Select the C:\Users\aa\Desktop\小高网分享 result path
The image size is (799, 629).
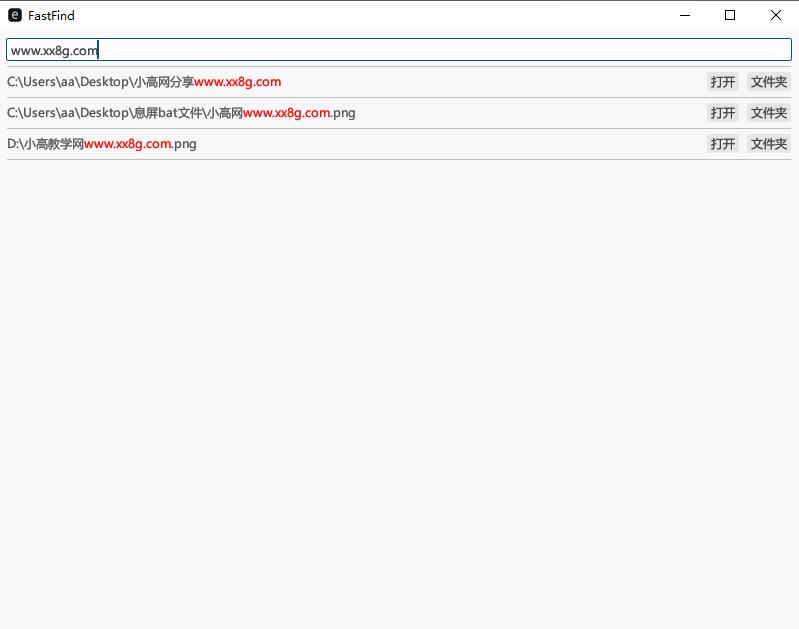click(x=144, y=82)
